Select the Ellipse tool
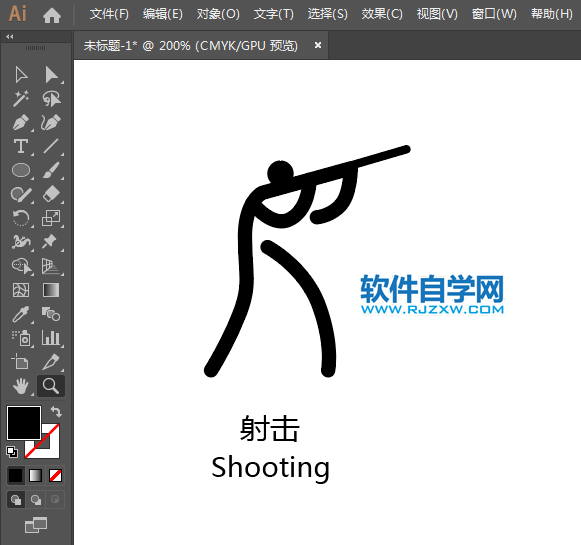Viewport: 581px width, 545px height. point(21,170)
